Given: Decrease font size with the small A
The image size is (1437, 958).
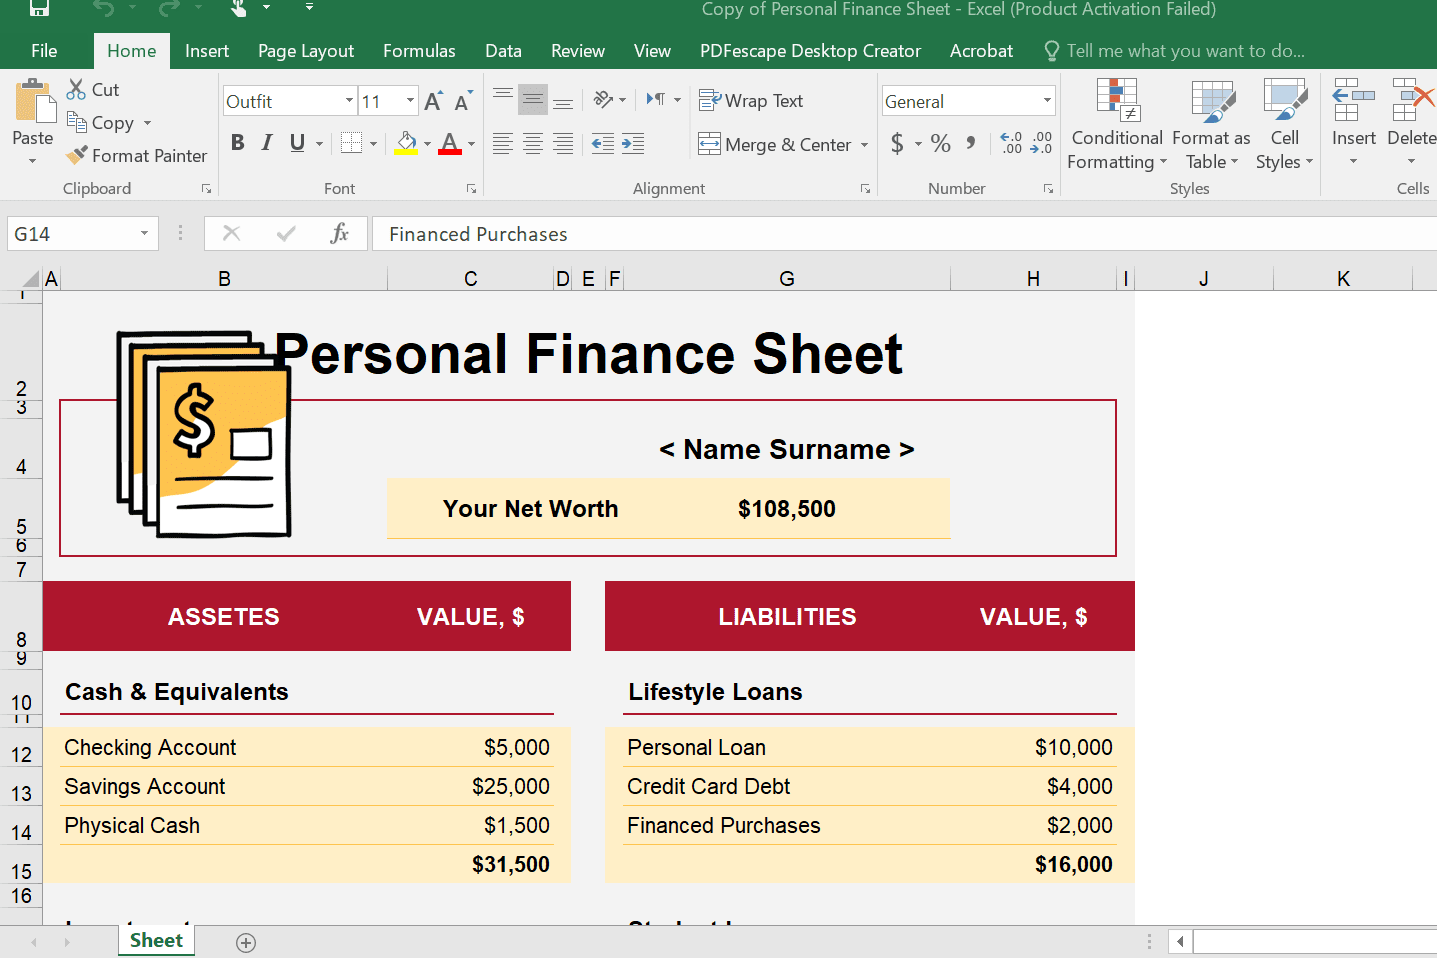Looking at the screenshot, I should [462, 102].
